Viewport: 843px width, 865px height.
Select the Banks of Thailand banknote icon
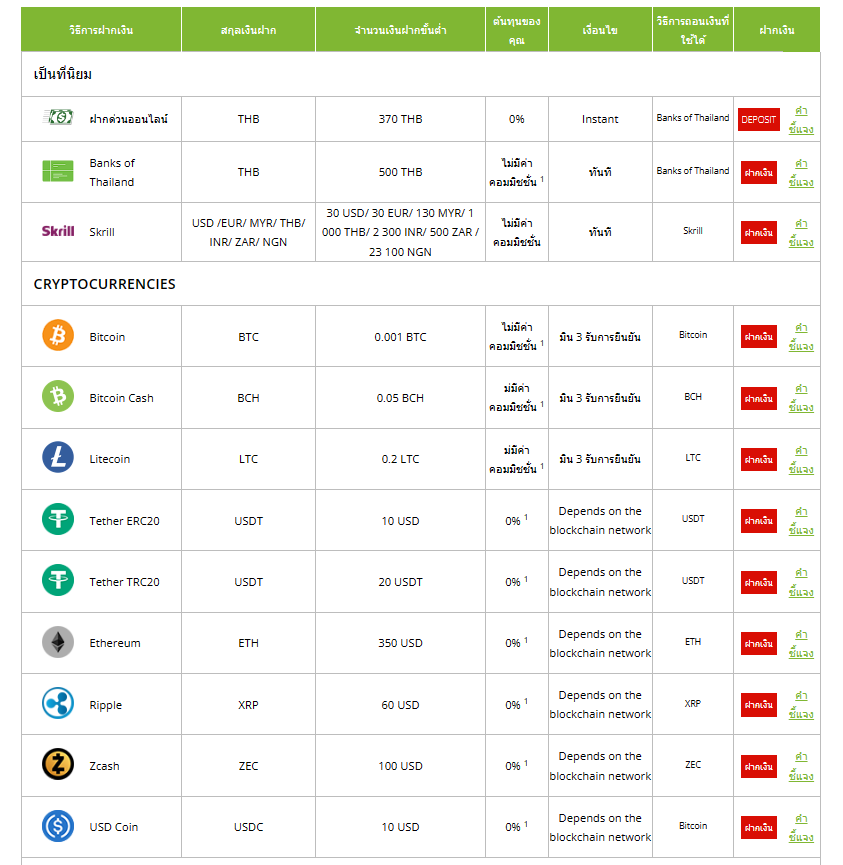pos(57,171)
